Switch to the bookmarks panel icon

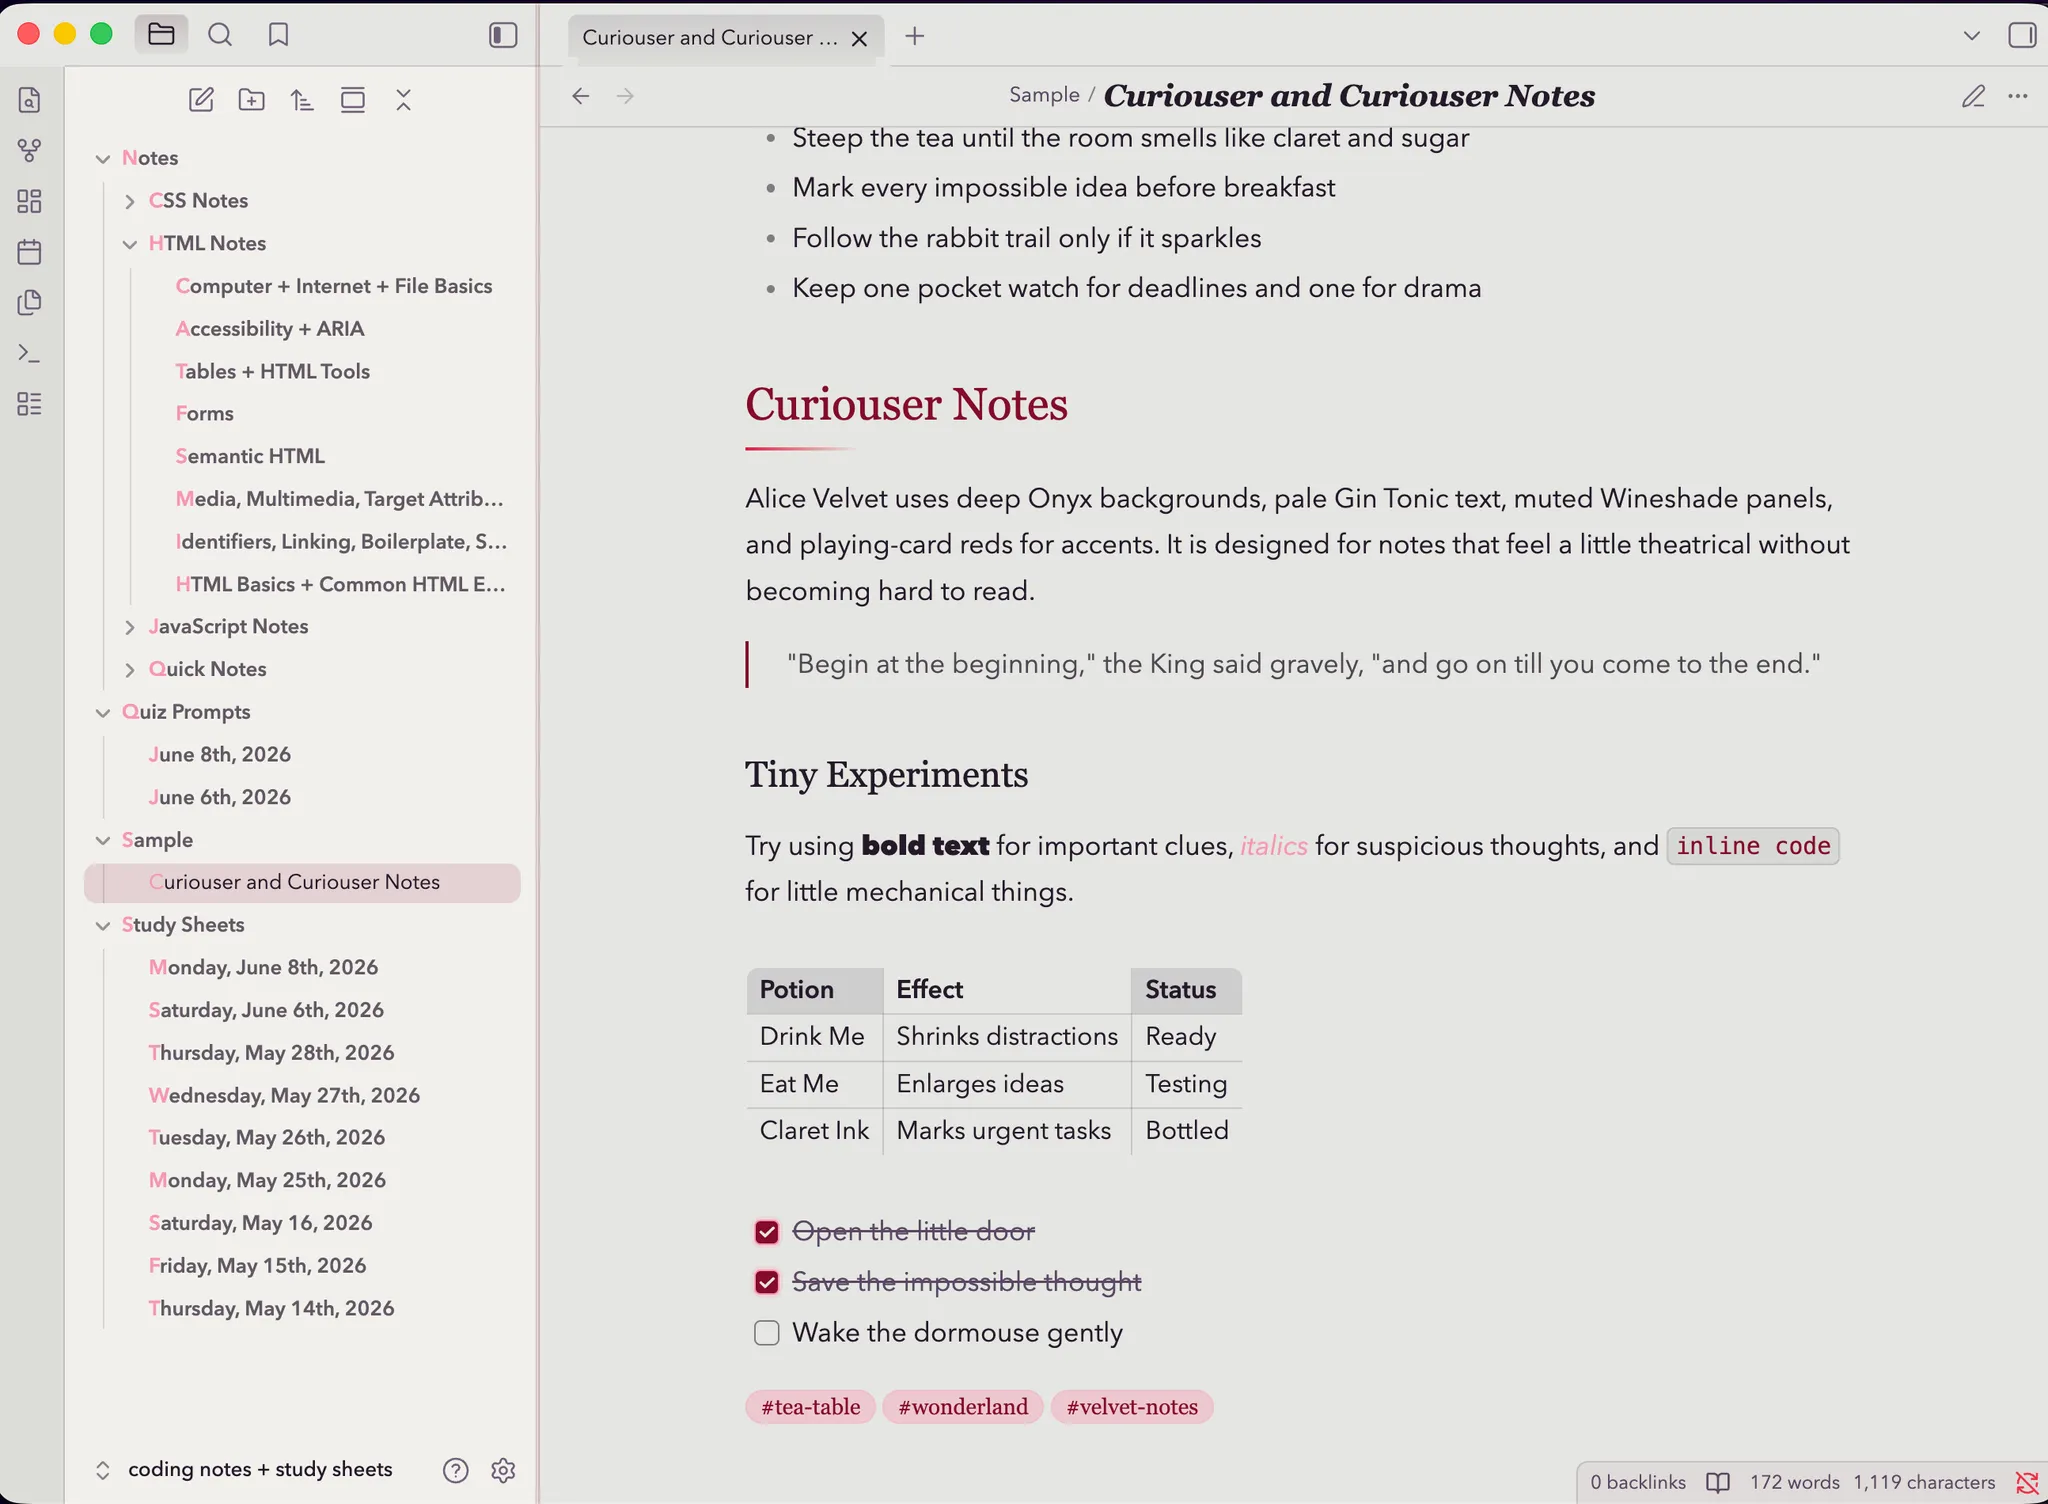[x=278, y=35]
